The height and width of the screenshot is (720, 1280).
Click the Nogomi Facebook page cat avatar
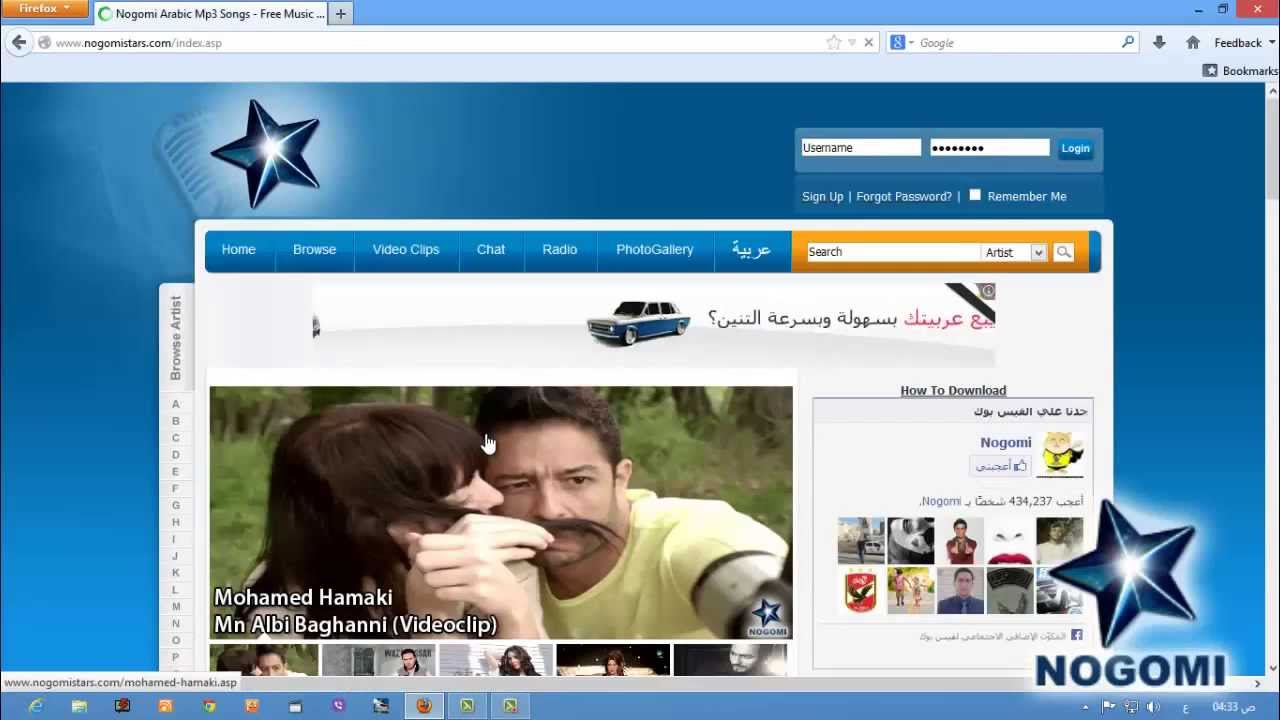coord(1059,455)
